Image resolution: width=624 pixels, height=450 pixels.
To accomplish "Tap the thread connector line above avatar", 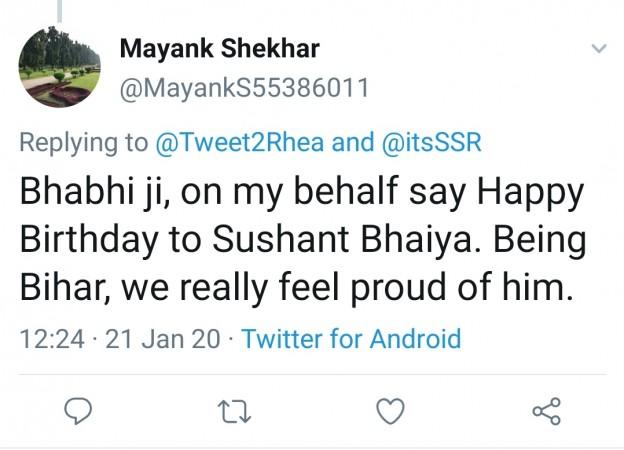I will 60,11.
